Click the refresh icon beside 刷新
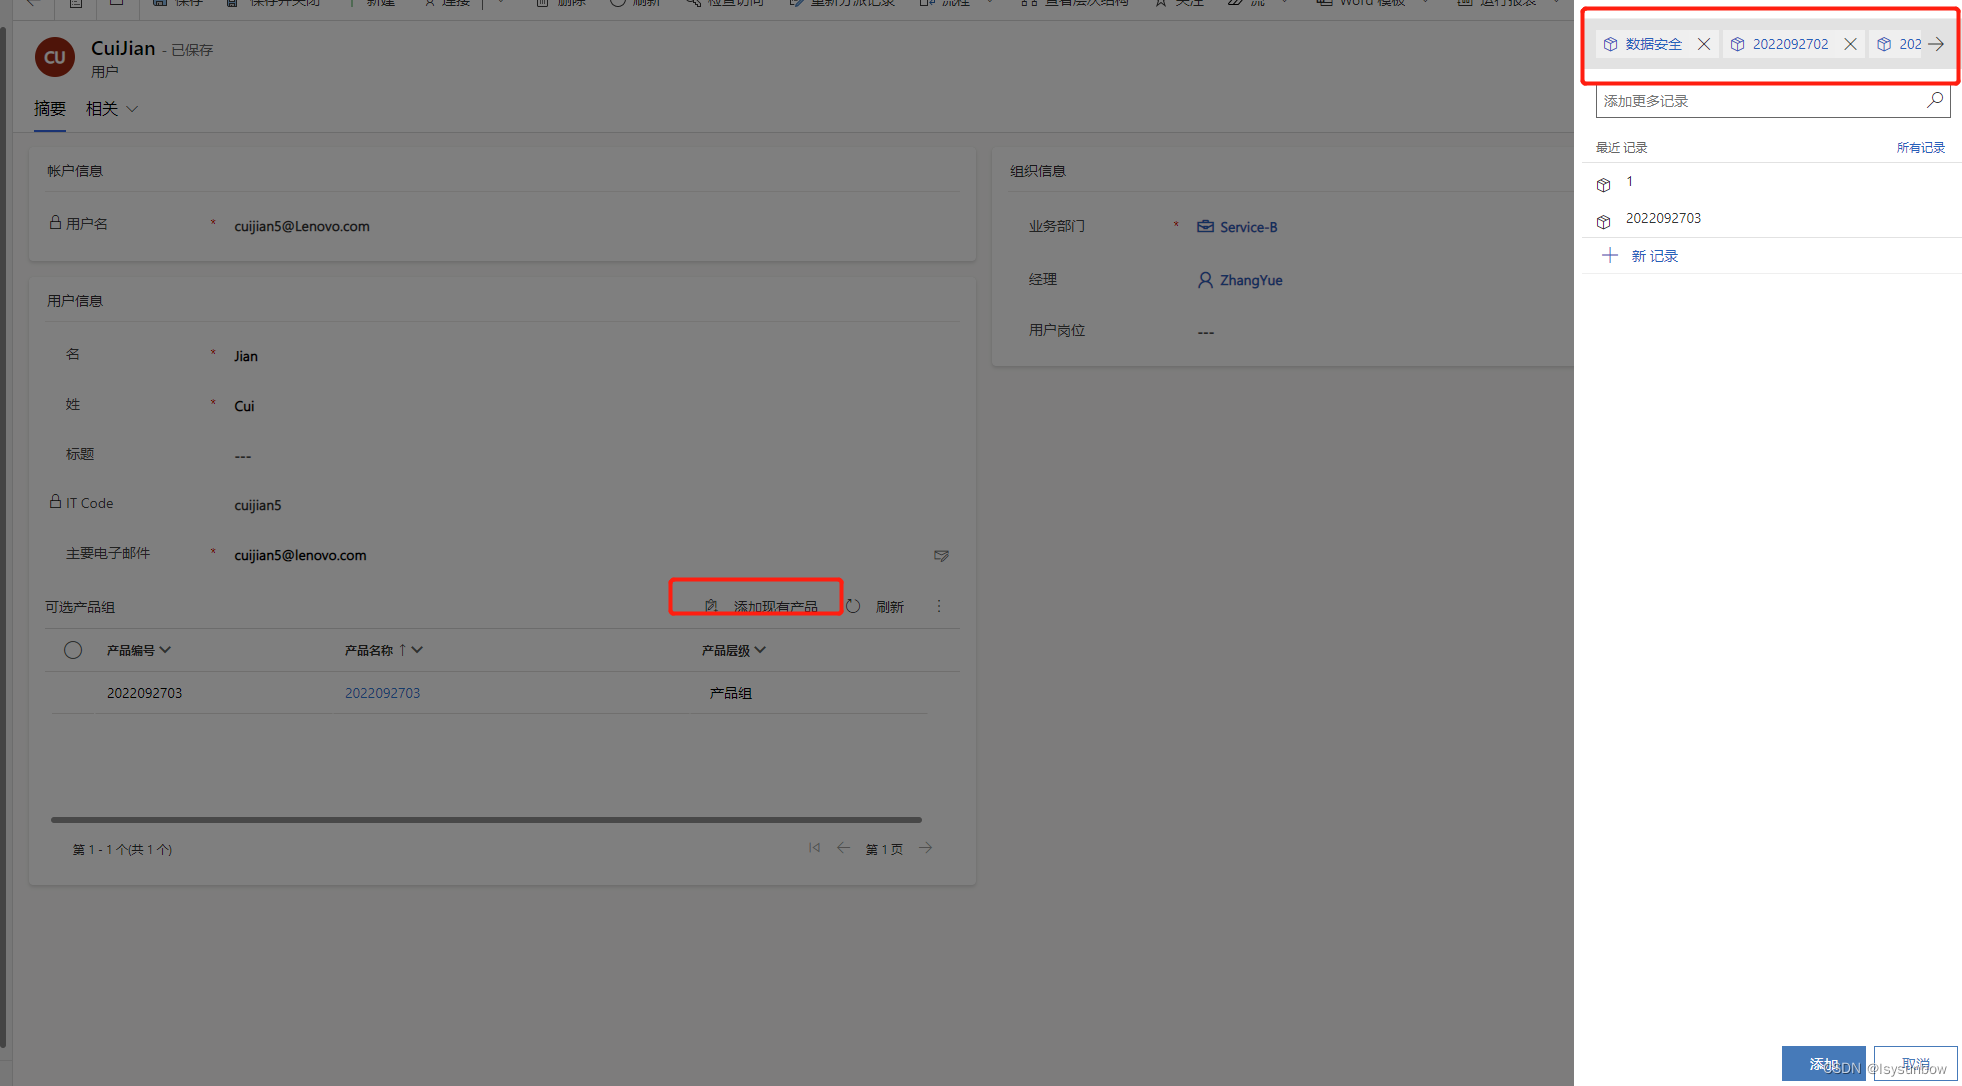Image resolution: width=1962 pixels, height=1086 pixels. point(853,606)
